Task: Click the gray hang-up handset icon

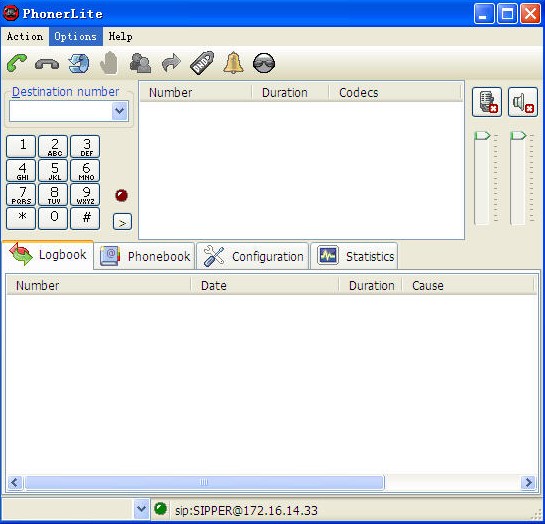Action: click(47, 64)
